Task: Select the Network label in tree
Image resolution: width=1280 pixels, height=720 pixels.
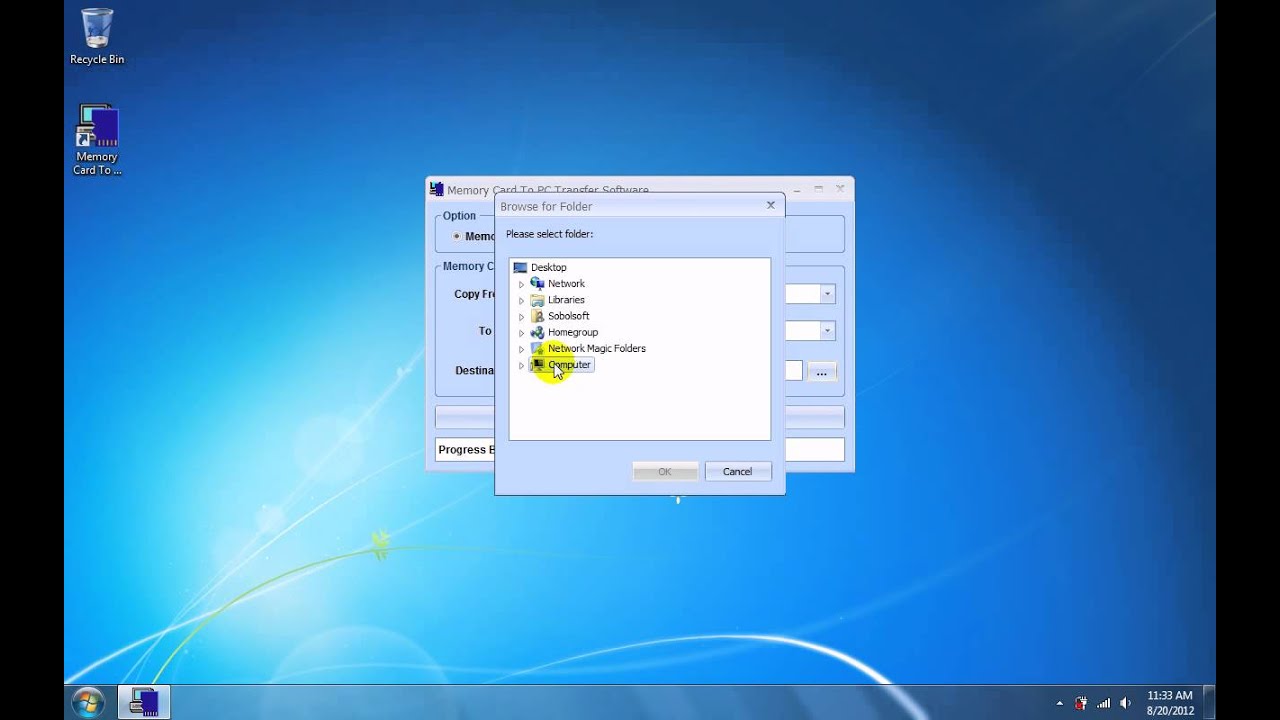Action: click(x=566, y=283)
